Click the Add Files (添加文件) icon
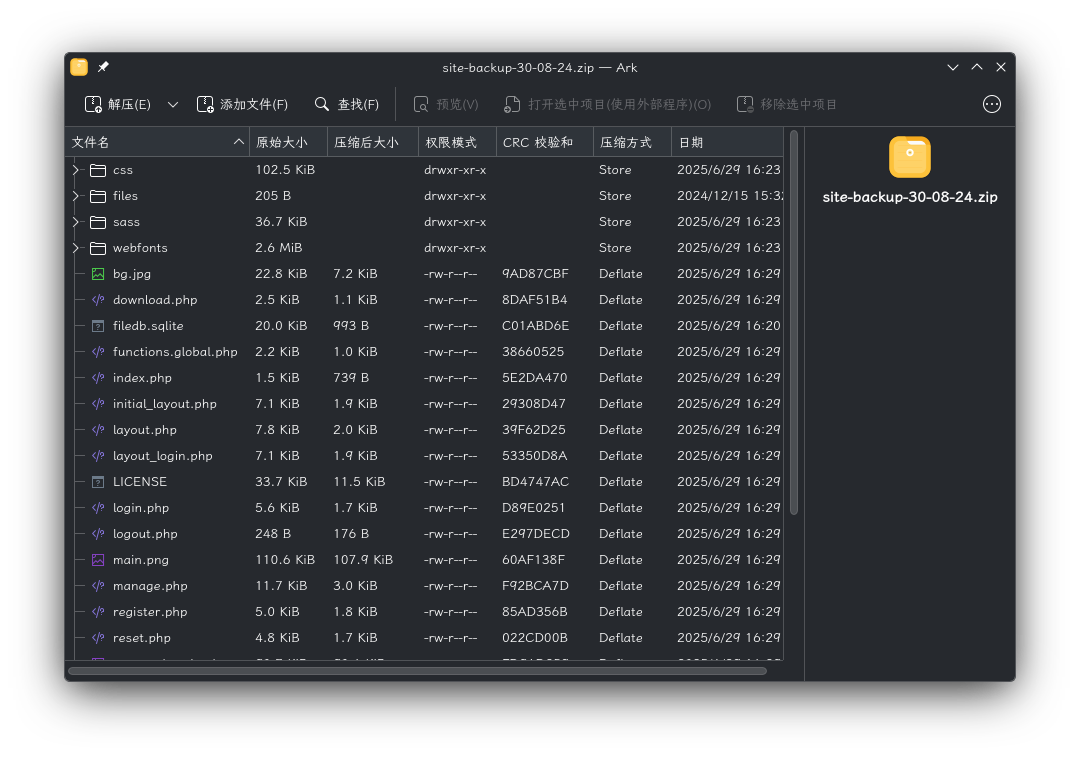Viewport: 1080px width, 758px height. pos(205,105)
